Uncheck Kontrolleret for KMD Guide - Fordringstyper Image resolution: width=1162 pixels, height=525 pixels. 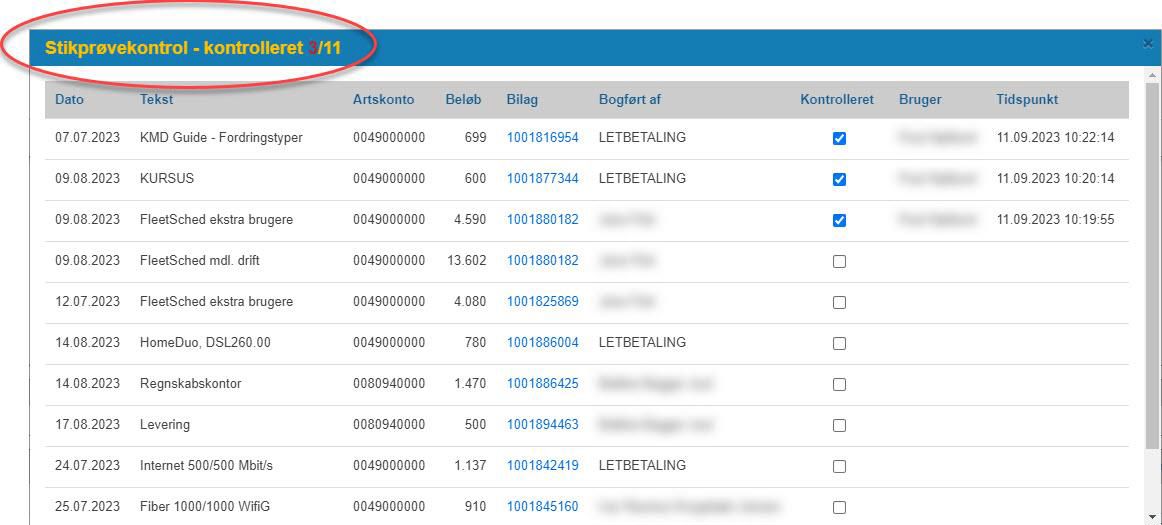pos(839,138)
